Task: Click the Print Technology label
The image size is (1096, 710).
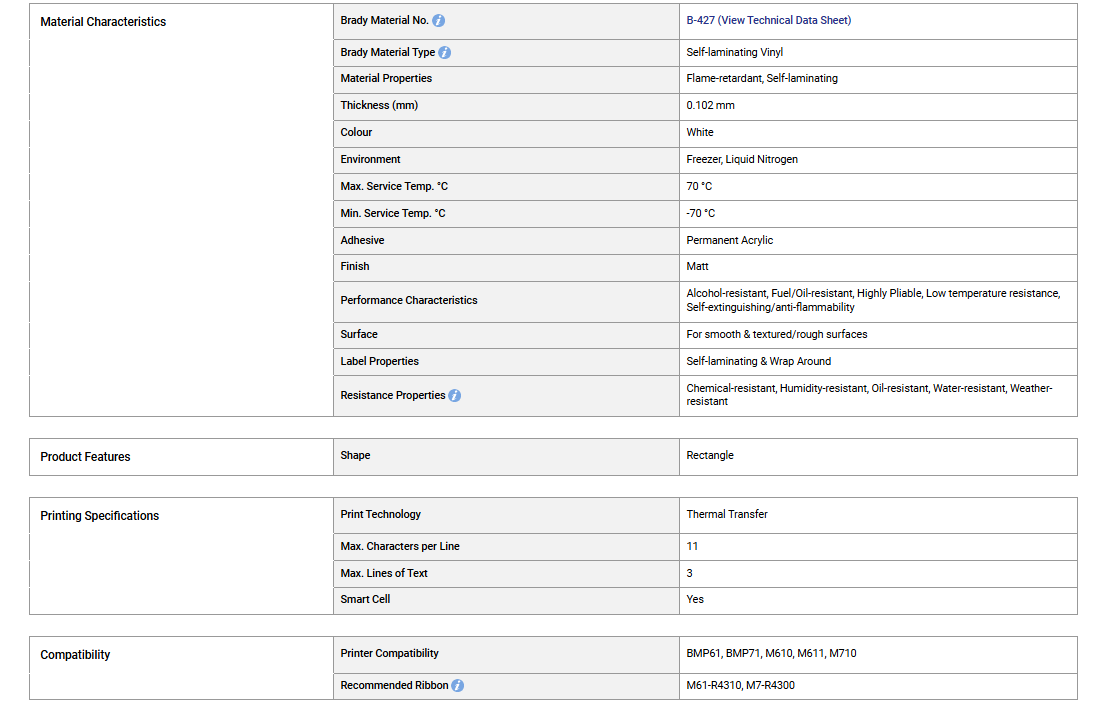Action: click(381, 514)
